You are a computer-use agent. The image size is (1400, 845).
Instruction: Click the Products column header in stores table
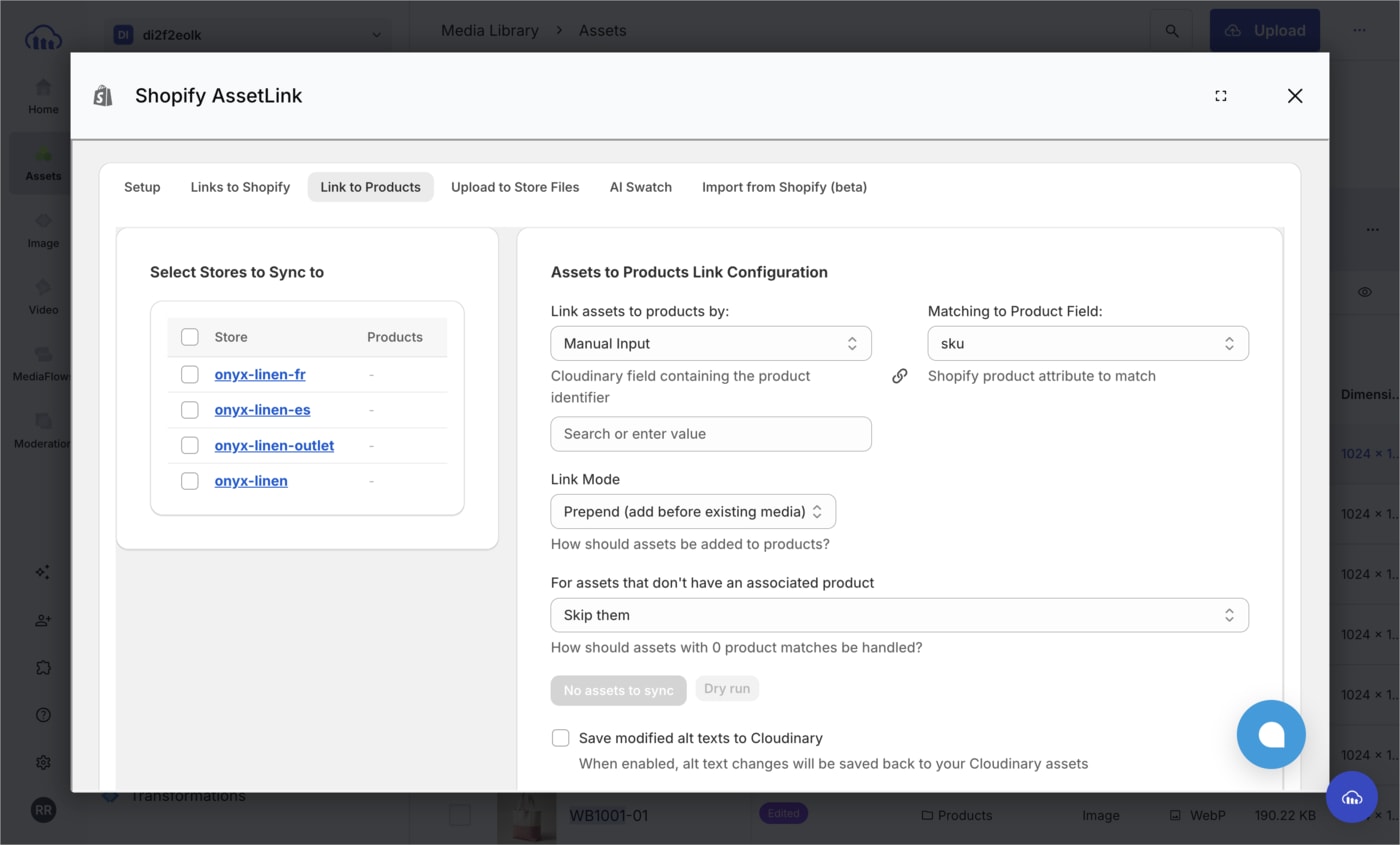(x=395, y=337)
